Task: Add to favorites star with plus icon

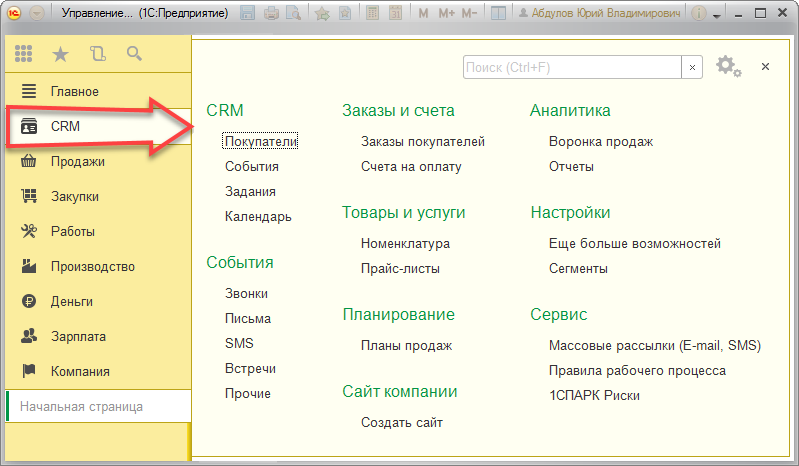Action: pyautogui.click(x=322, y=13)
